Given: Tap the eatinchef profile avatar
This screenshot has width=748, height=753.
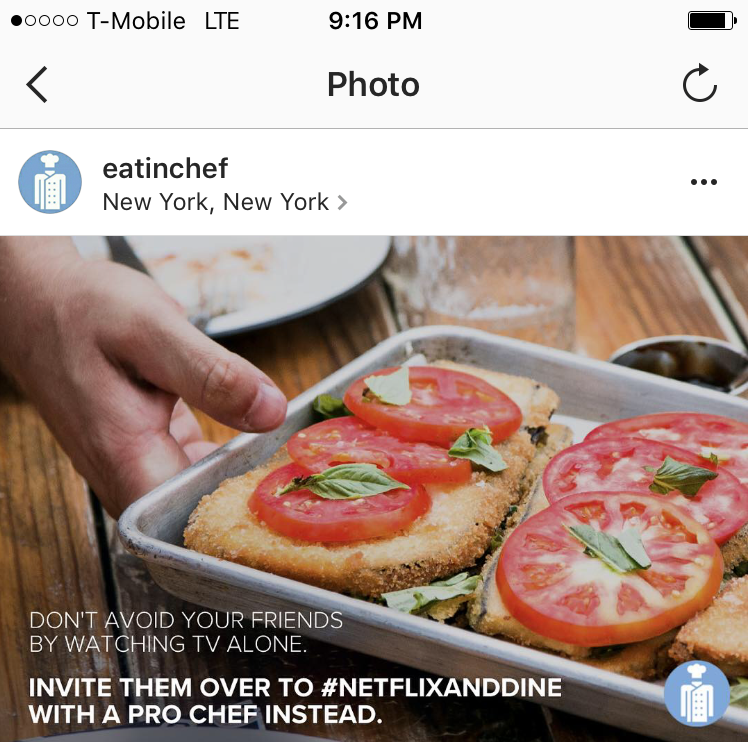Looking at the screenshot, I should [50, 182].
